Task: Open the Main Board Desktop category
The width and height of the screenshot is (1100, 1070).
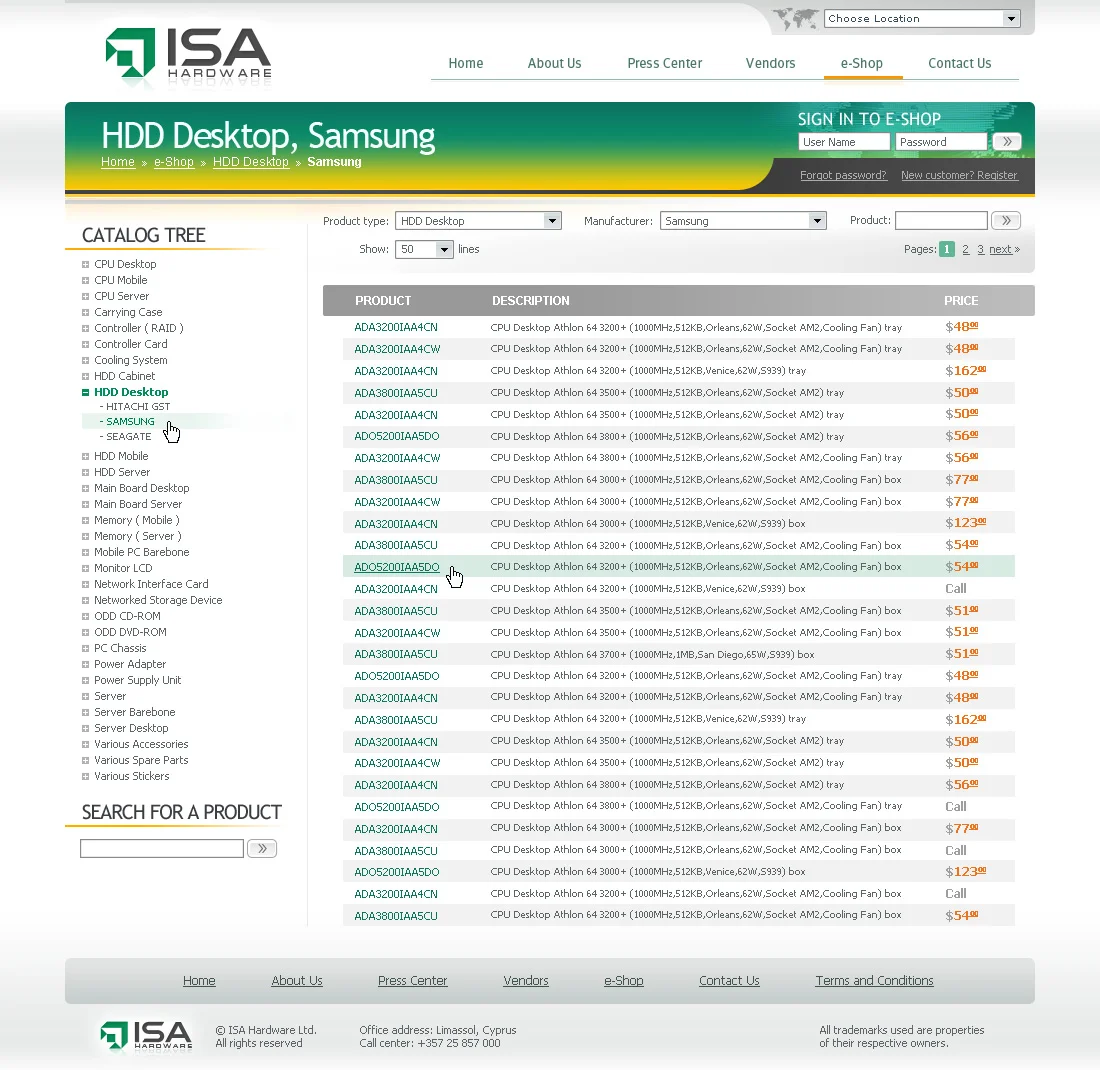Action: (x=142, y=488)
